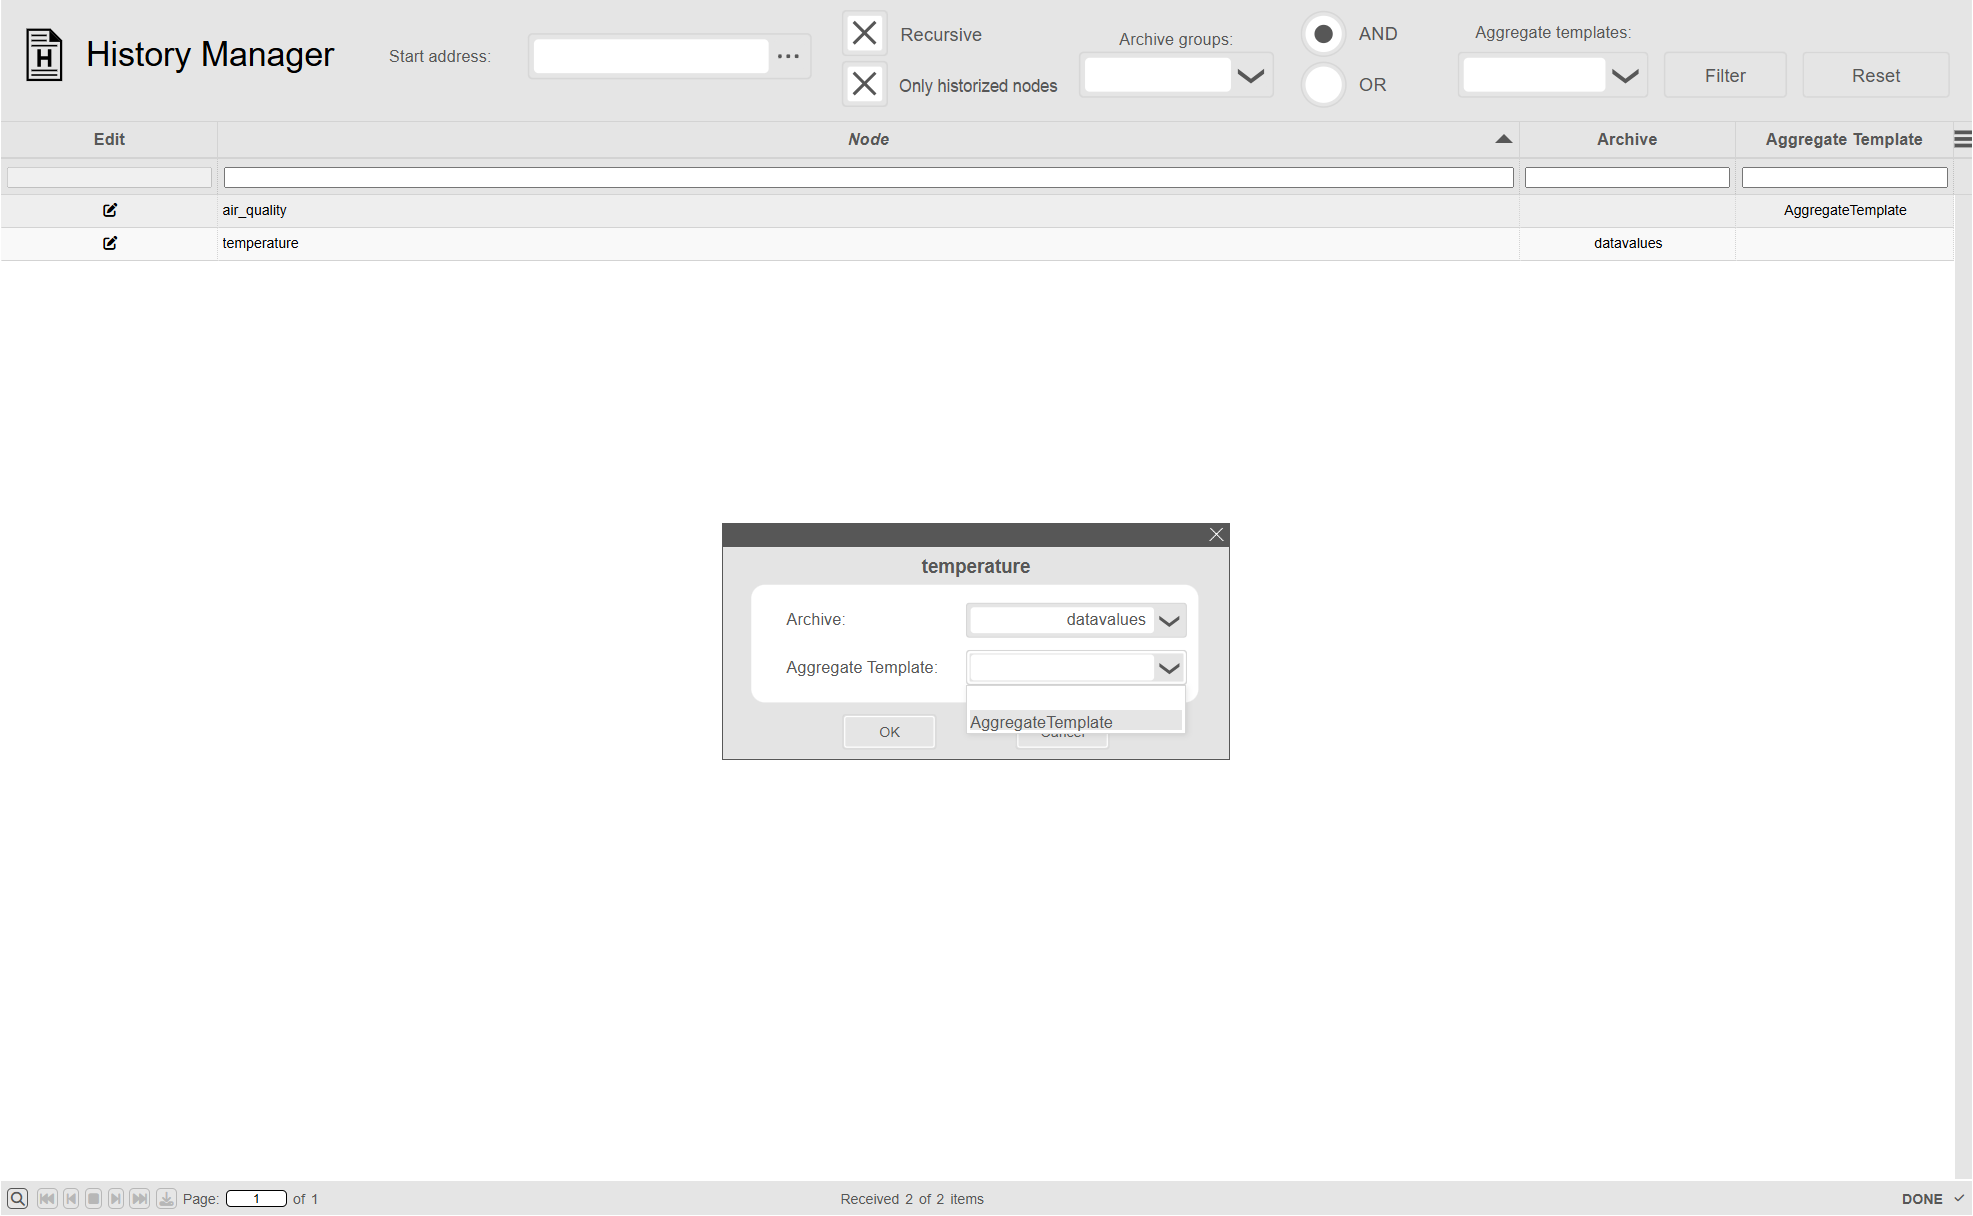Image resolution: width=1973 pixels, height=1216 pixels.
Task: Select the OR radio button
Action: (x=1323, y=85)
